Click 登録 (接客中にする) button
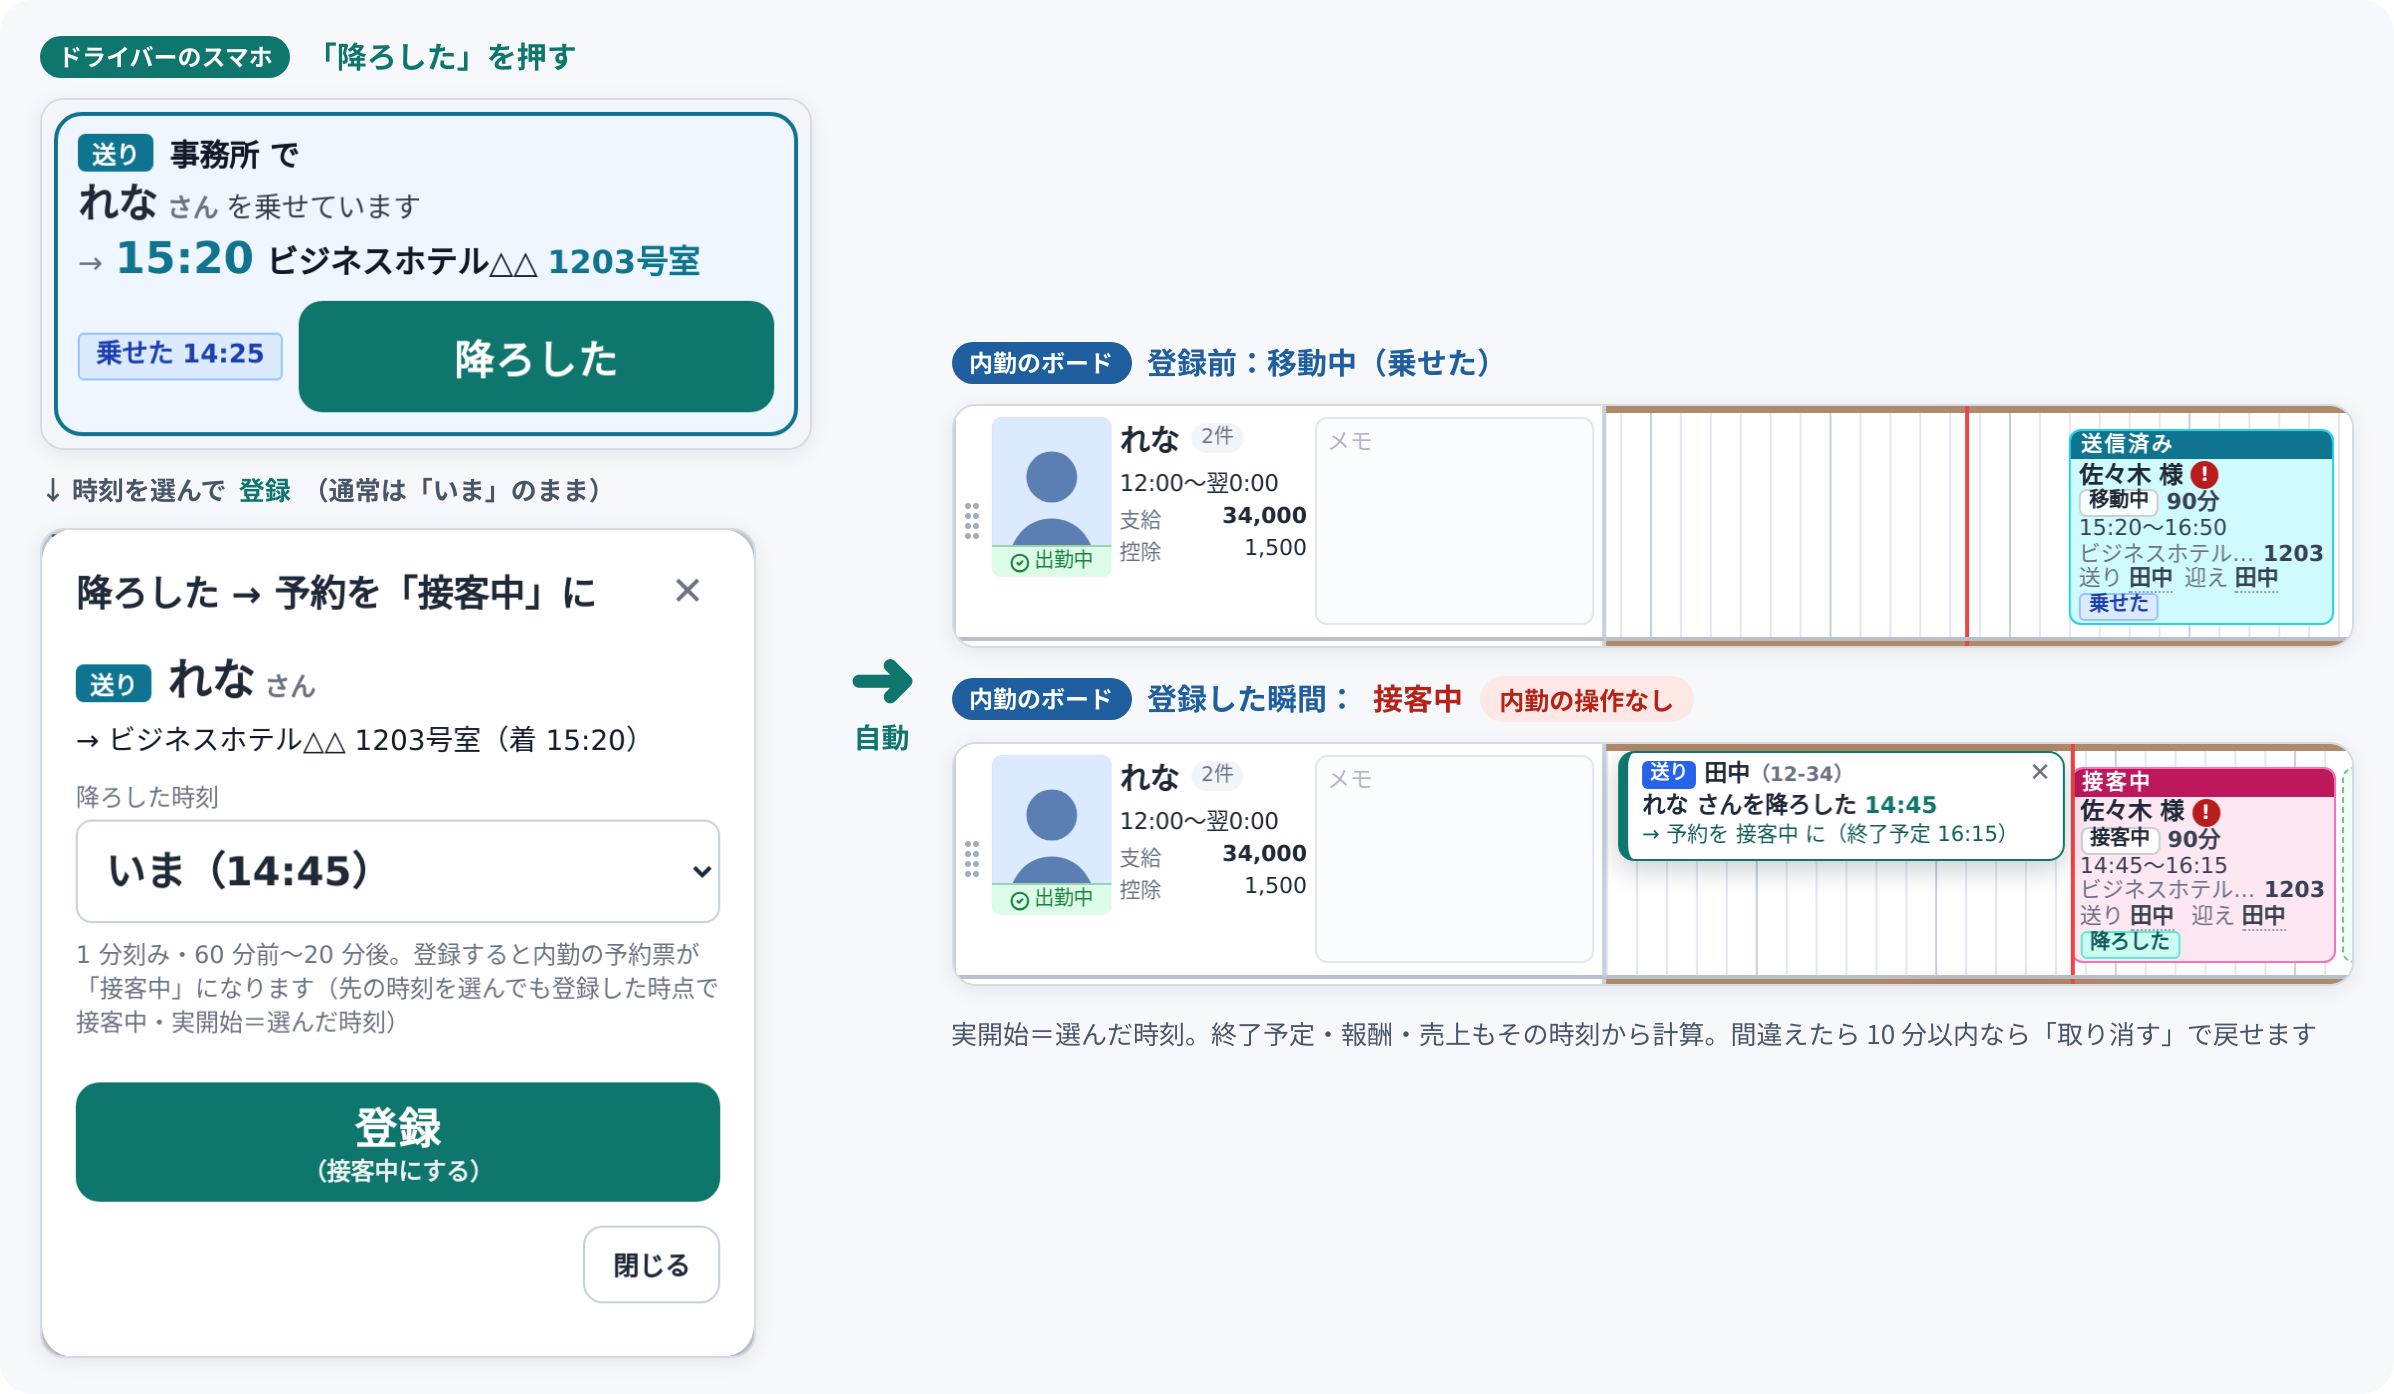 [x=398, y=1142]
